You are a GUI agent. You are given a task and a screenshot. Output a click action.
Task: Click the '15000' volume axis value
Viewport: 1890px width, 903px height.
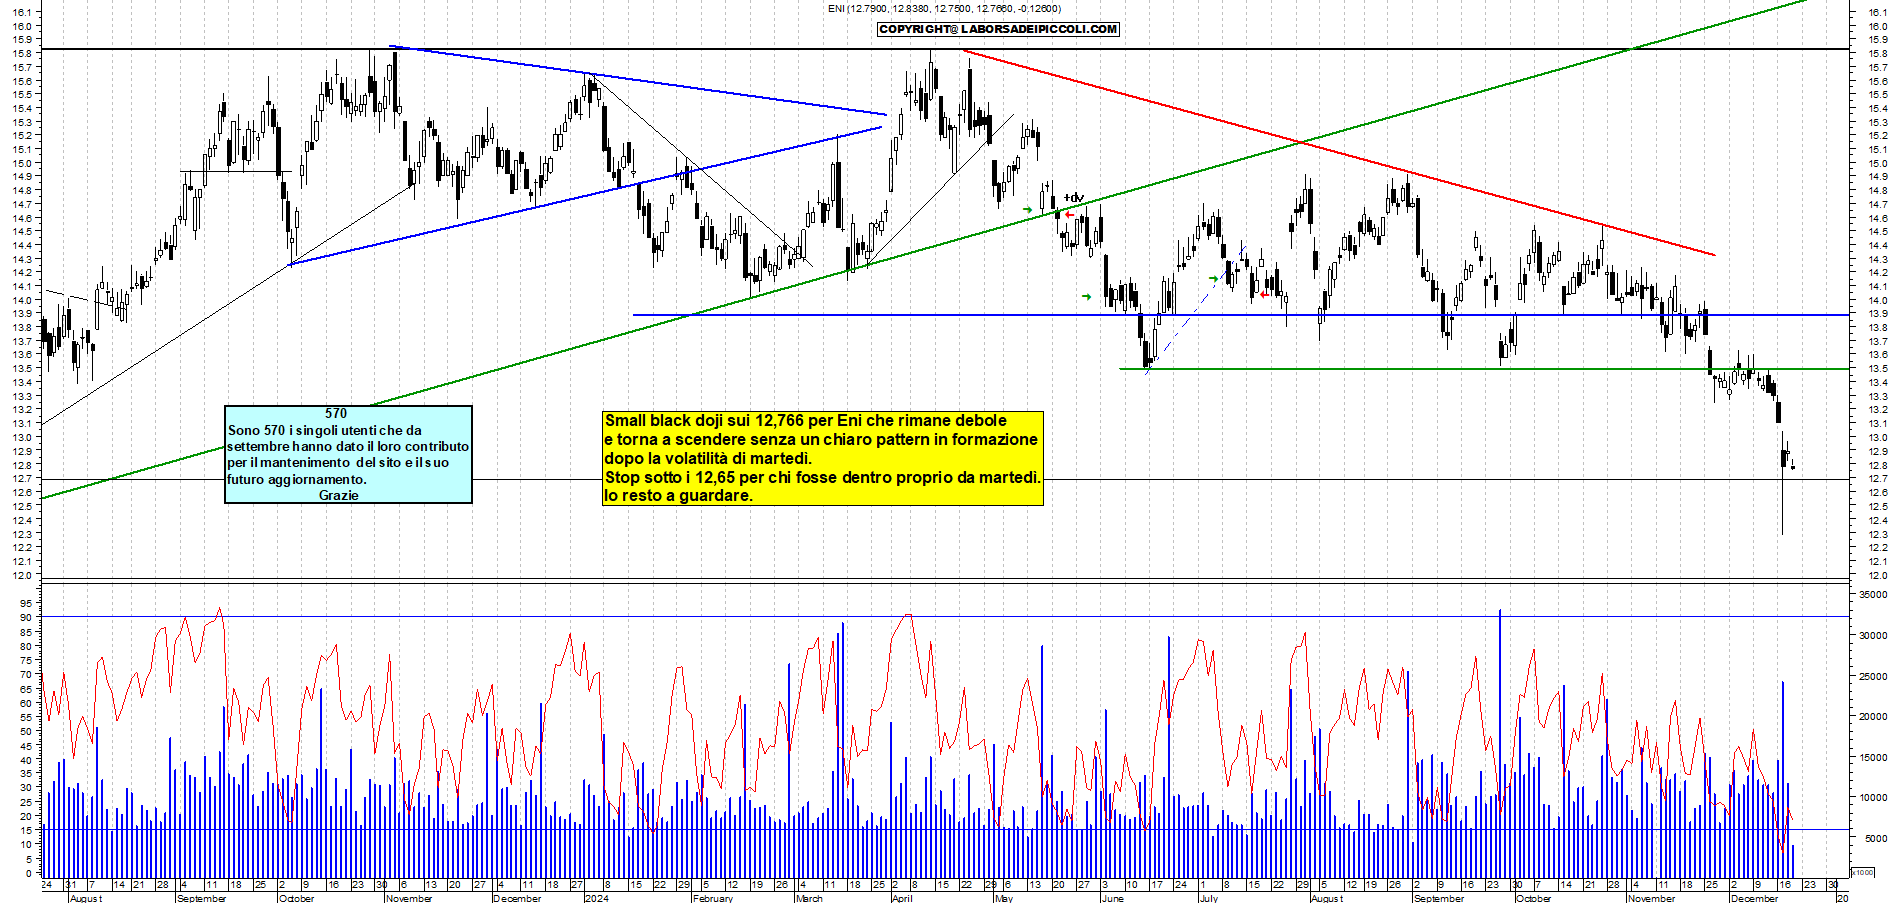tap(1873, 758)
